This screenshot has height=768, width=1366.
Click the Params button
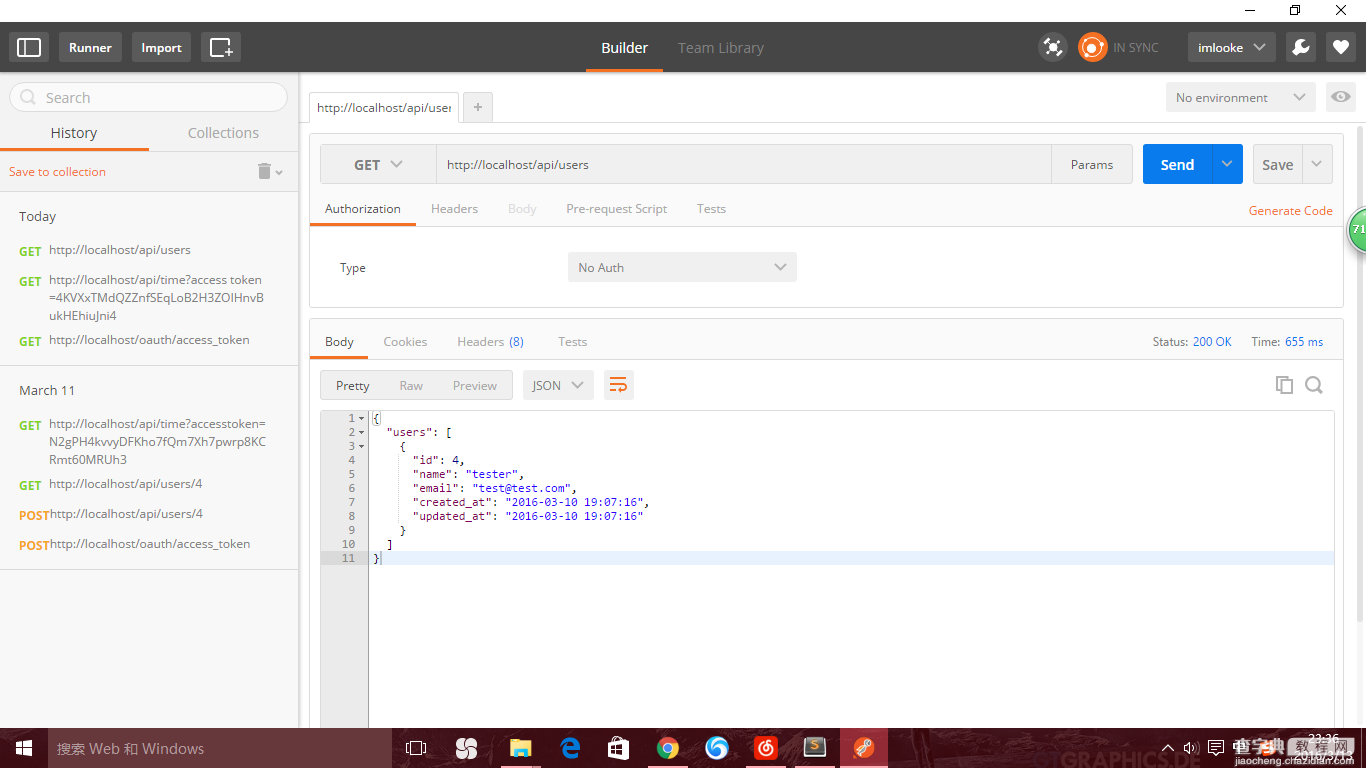(1091, 164)
